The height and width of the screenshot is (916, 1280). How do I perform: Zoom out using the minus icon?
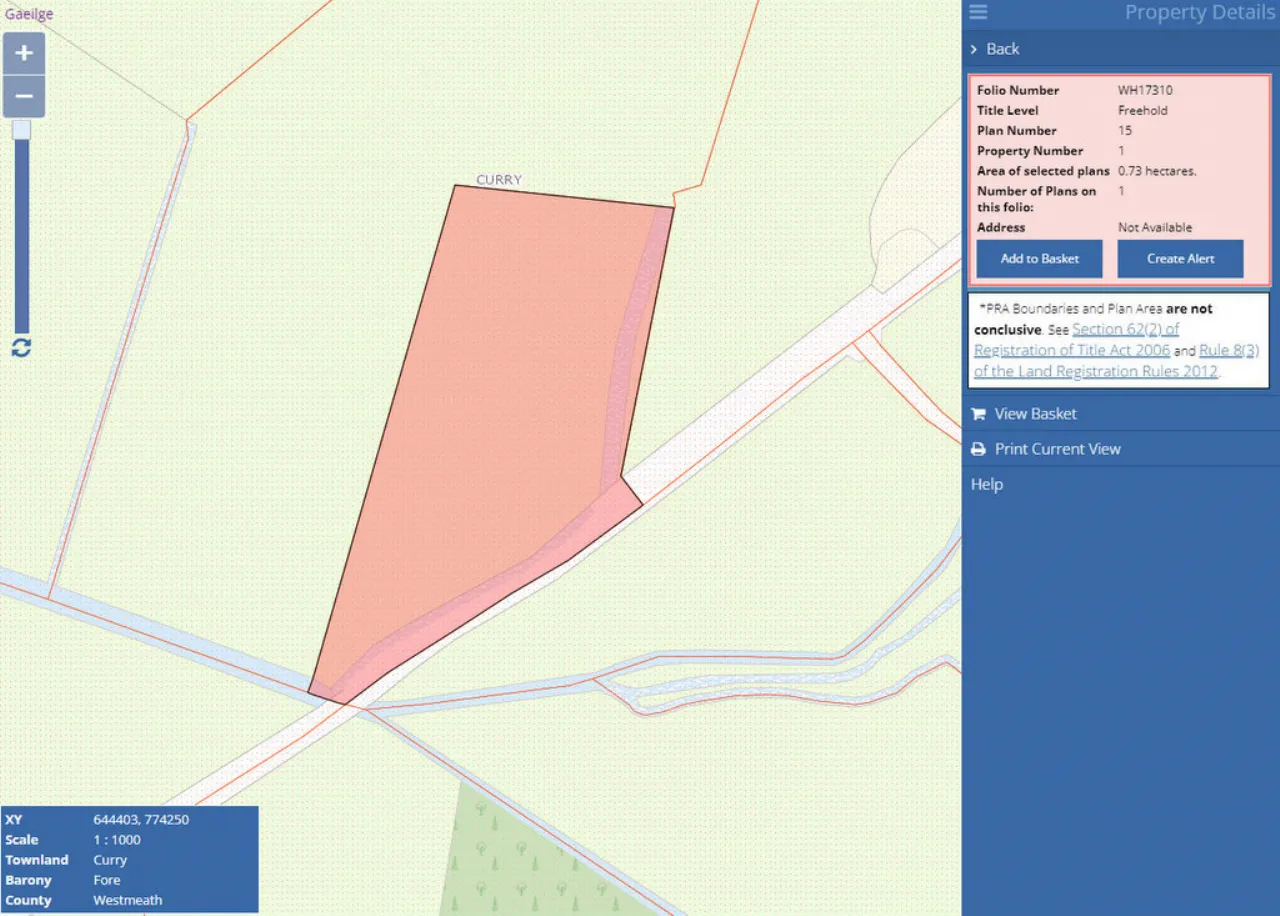[x=23, y=96]
